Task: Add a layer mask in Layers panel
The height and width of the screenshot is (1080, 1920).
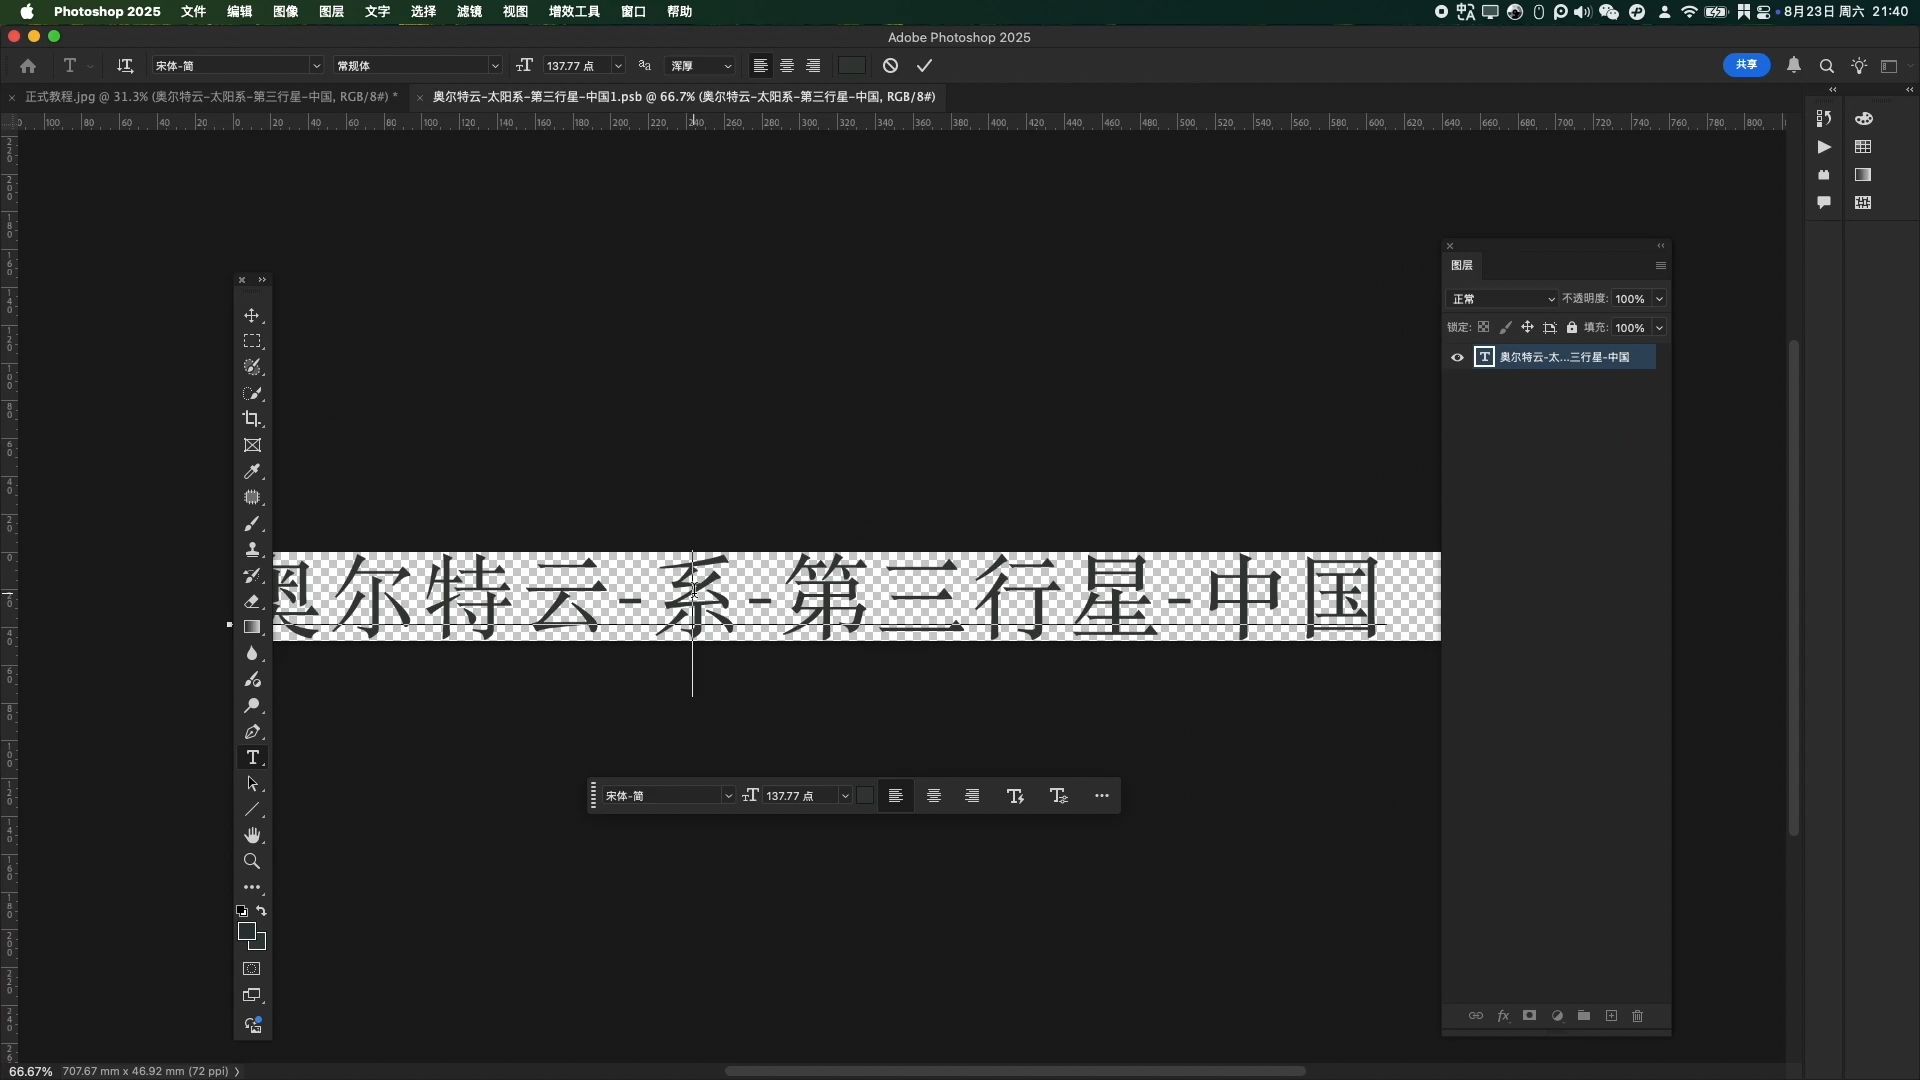Action: (1529, 1016)
